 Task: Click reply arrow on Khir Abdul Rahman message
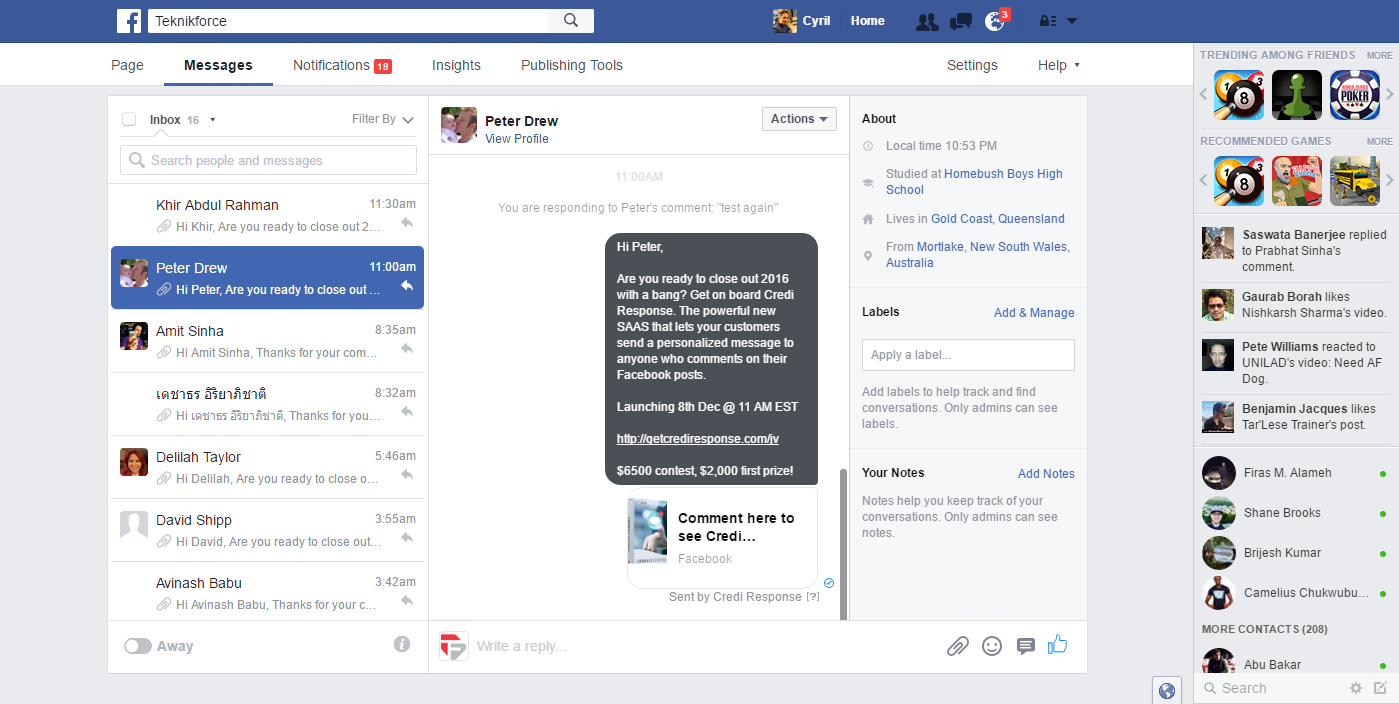[x=407, y=223]
